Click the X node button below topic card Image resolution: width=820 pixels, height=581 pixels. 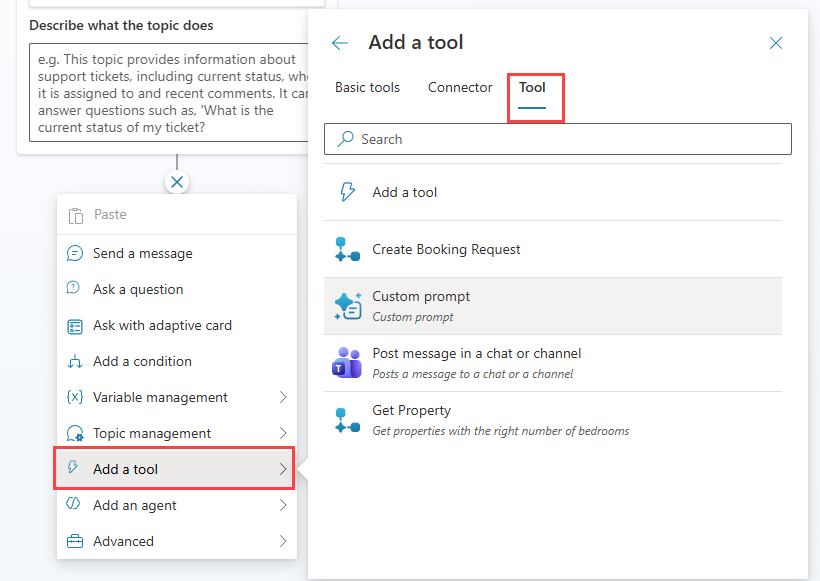pos(177,182)
